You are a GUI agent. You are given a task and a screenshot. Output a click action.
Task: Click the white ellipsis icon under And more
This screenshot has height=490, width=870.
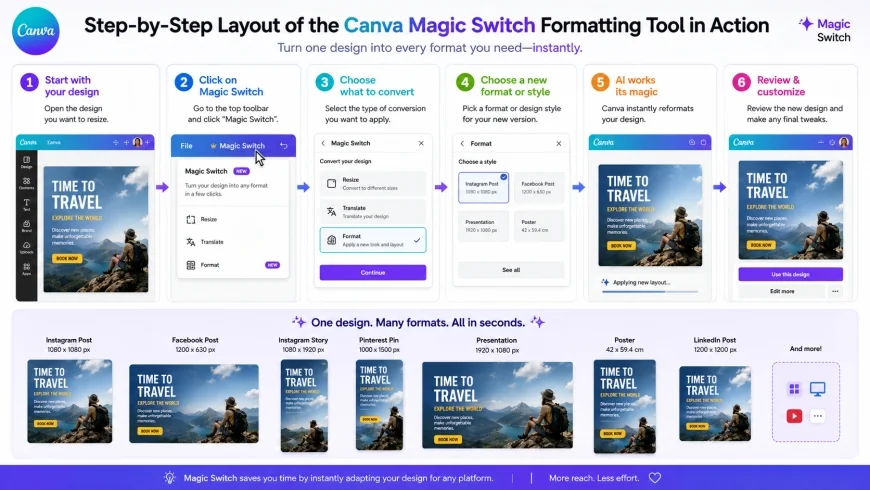pyautogui.click(x=817, y=416)
